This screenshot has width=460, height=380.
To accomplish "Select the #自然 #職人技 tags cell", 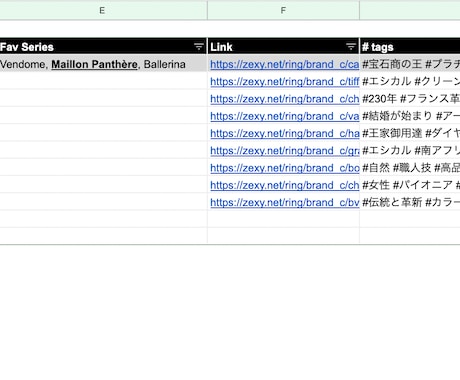I will [410, 168].
